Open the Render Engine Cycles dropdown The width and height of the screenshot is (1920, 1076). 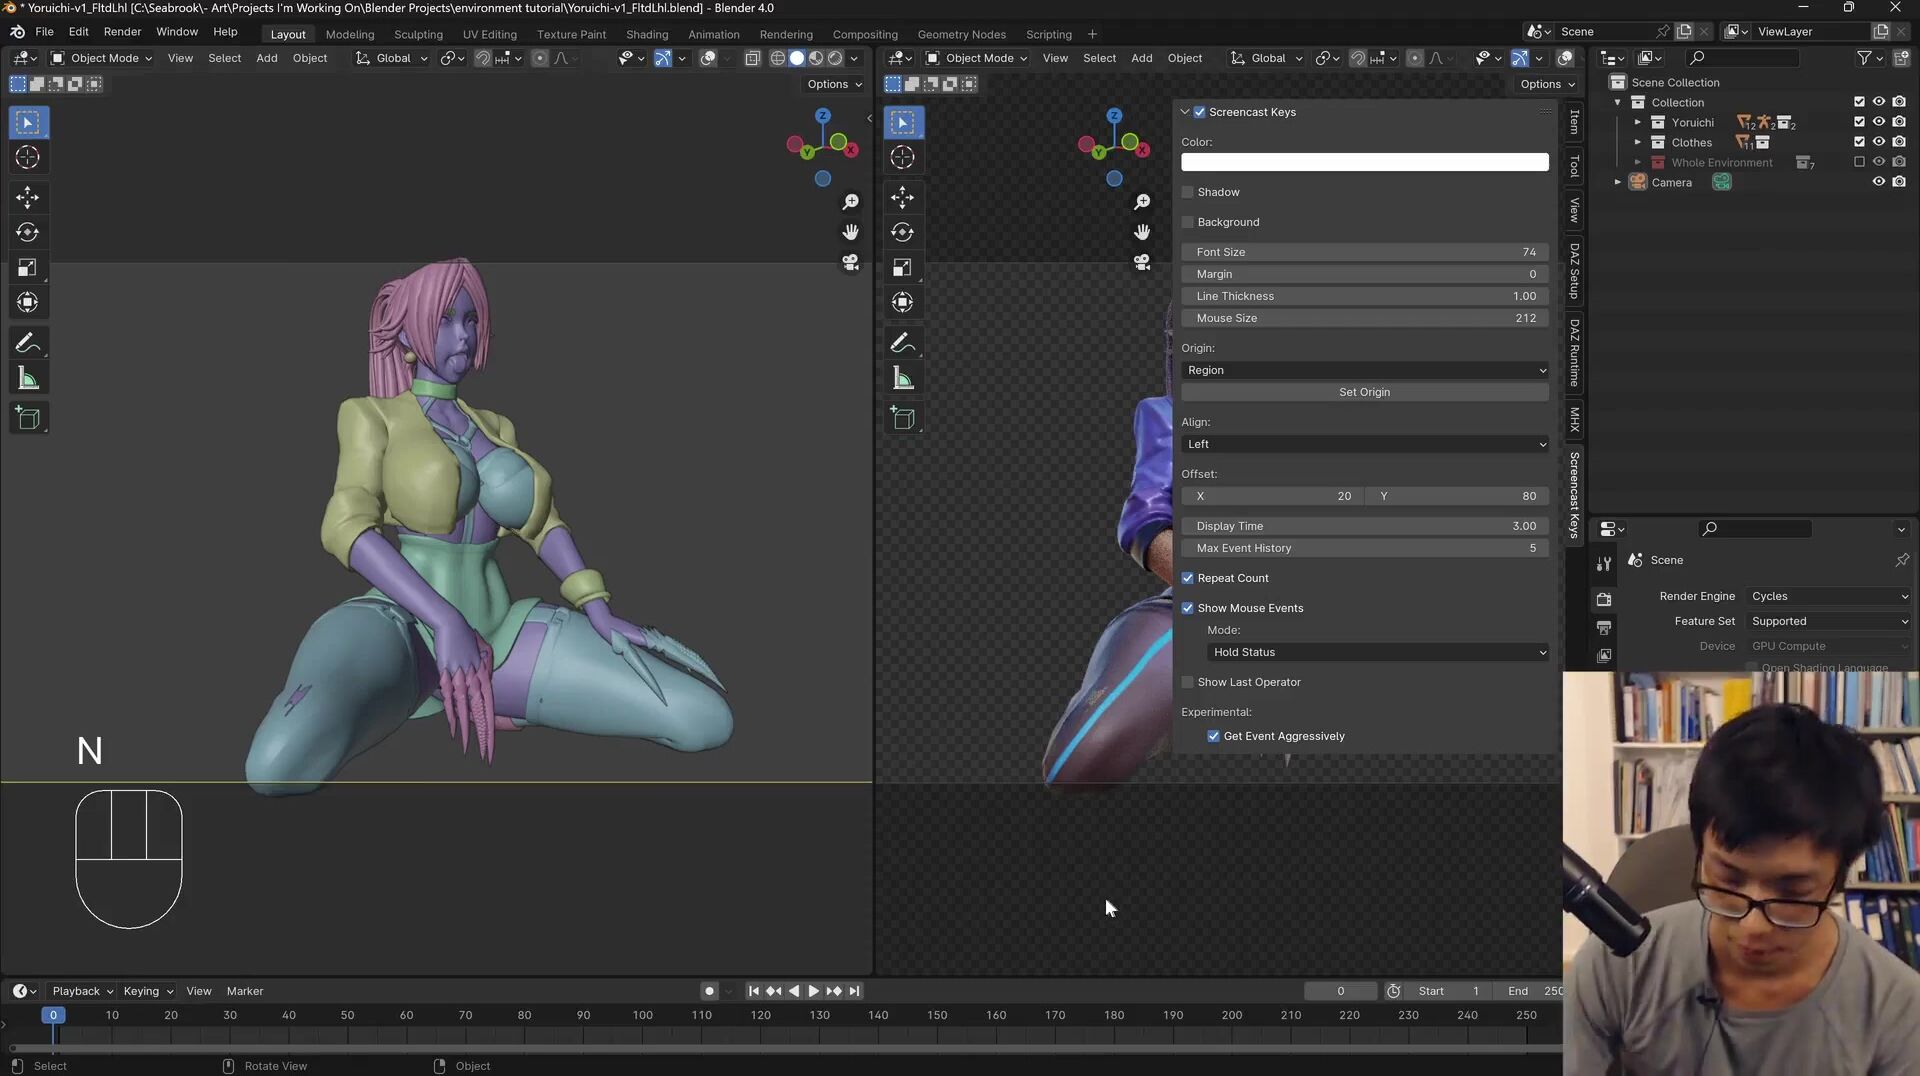click(1828, 596)
